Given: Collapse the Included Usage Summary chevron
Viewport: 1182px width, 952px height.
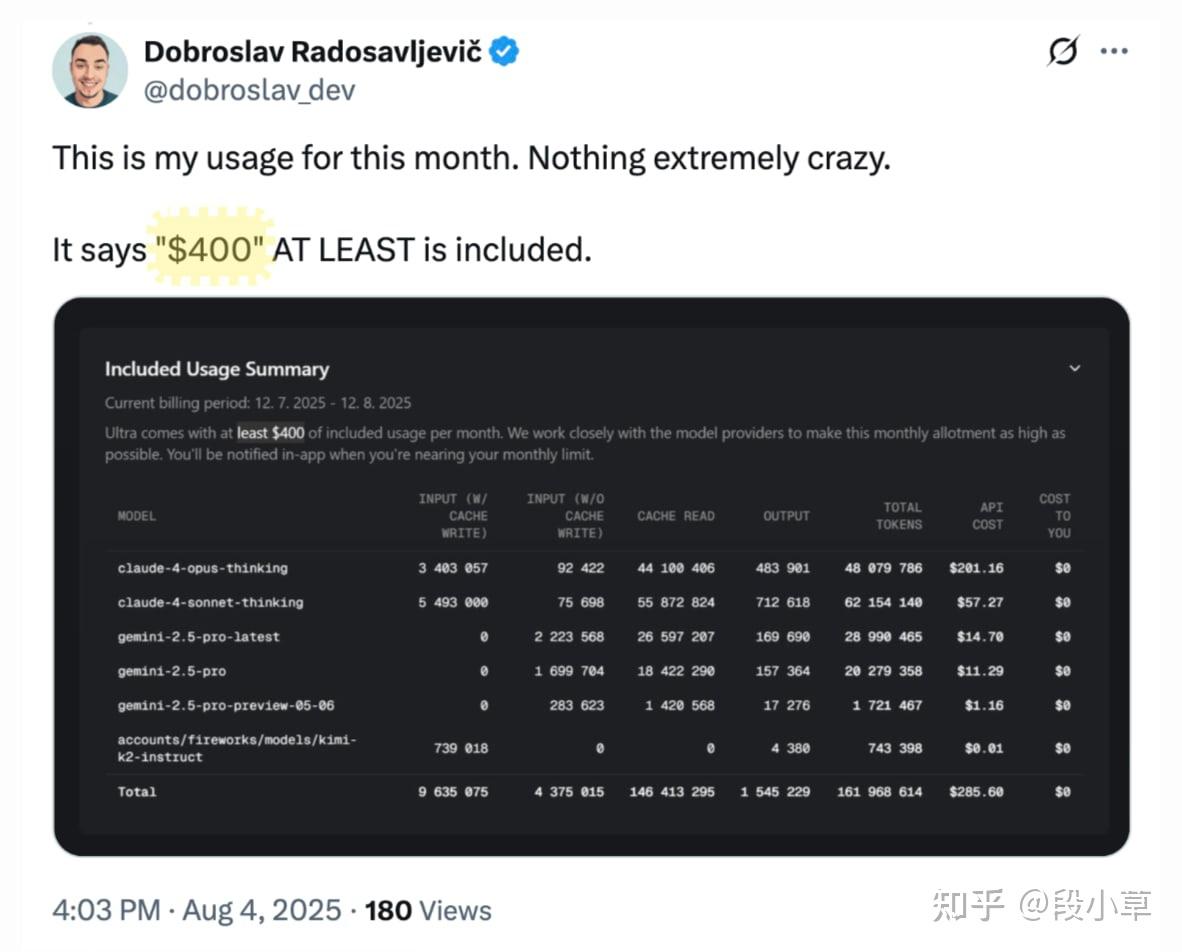Looking at the screenshot, I should (x=1075, y=368).
